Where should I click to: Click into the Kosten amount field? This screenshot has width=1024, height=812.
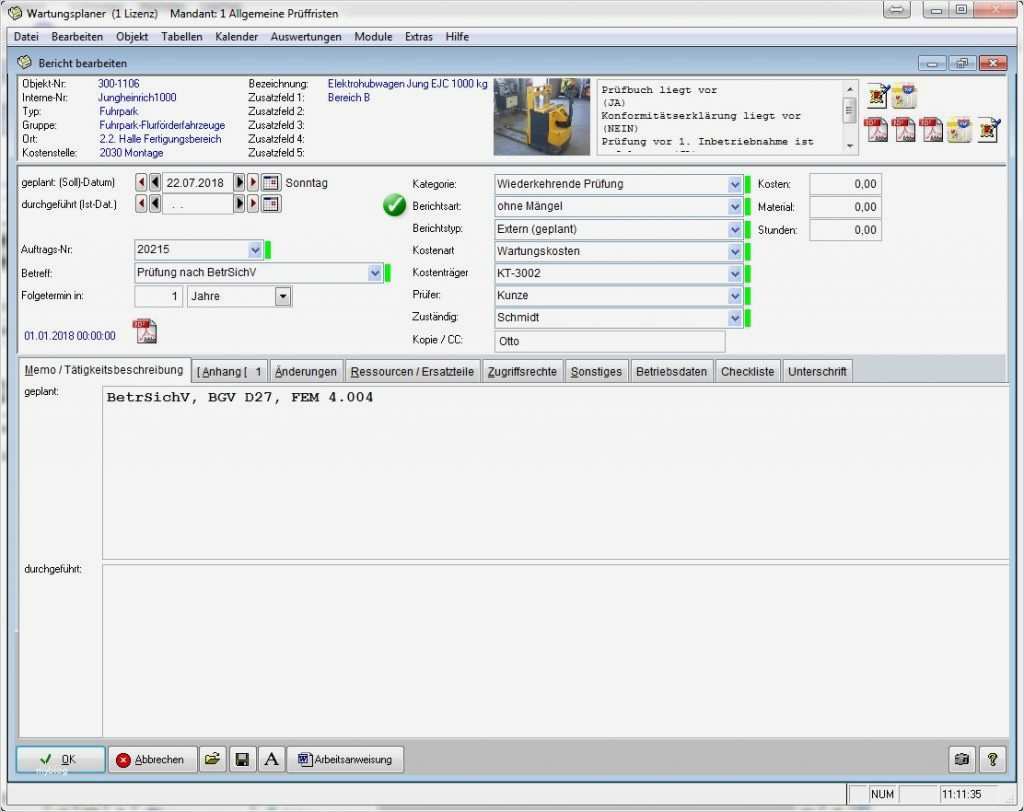[845, 184]
